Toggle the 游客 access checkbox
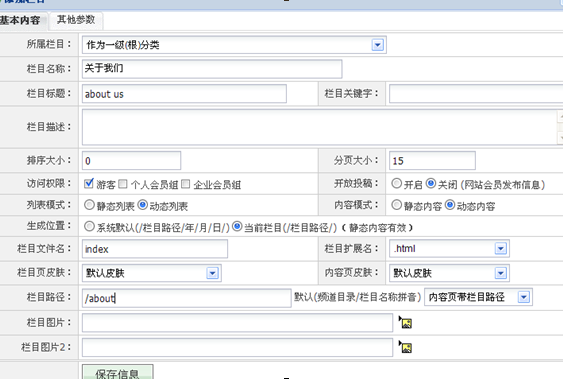This screenshot has width=563, height=379. [89, 183]
